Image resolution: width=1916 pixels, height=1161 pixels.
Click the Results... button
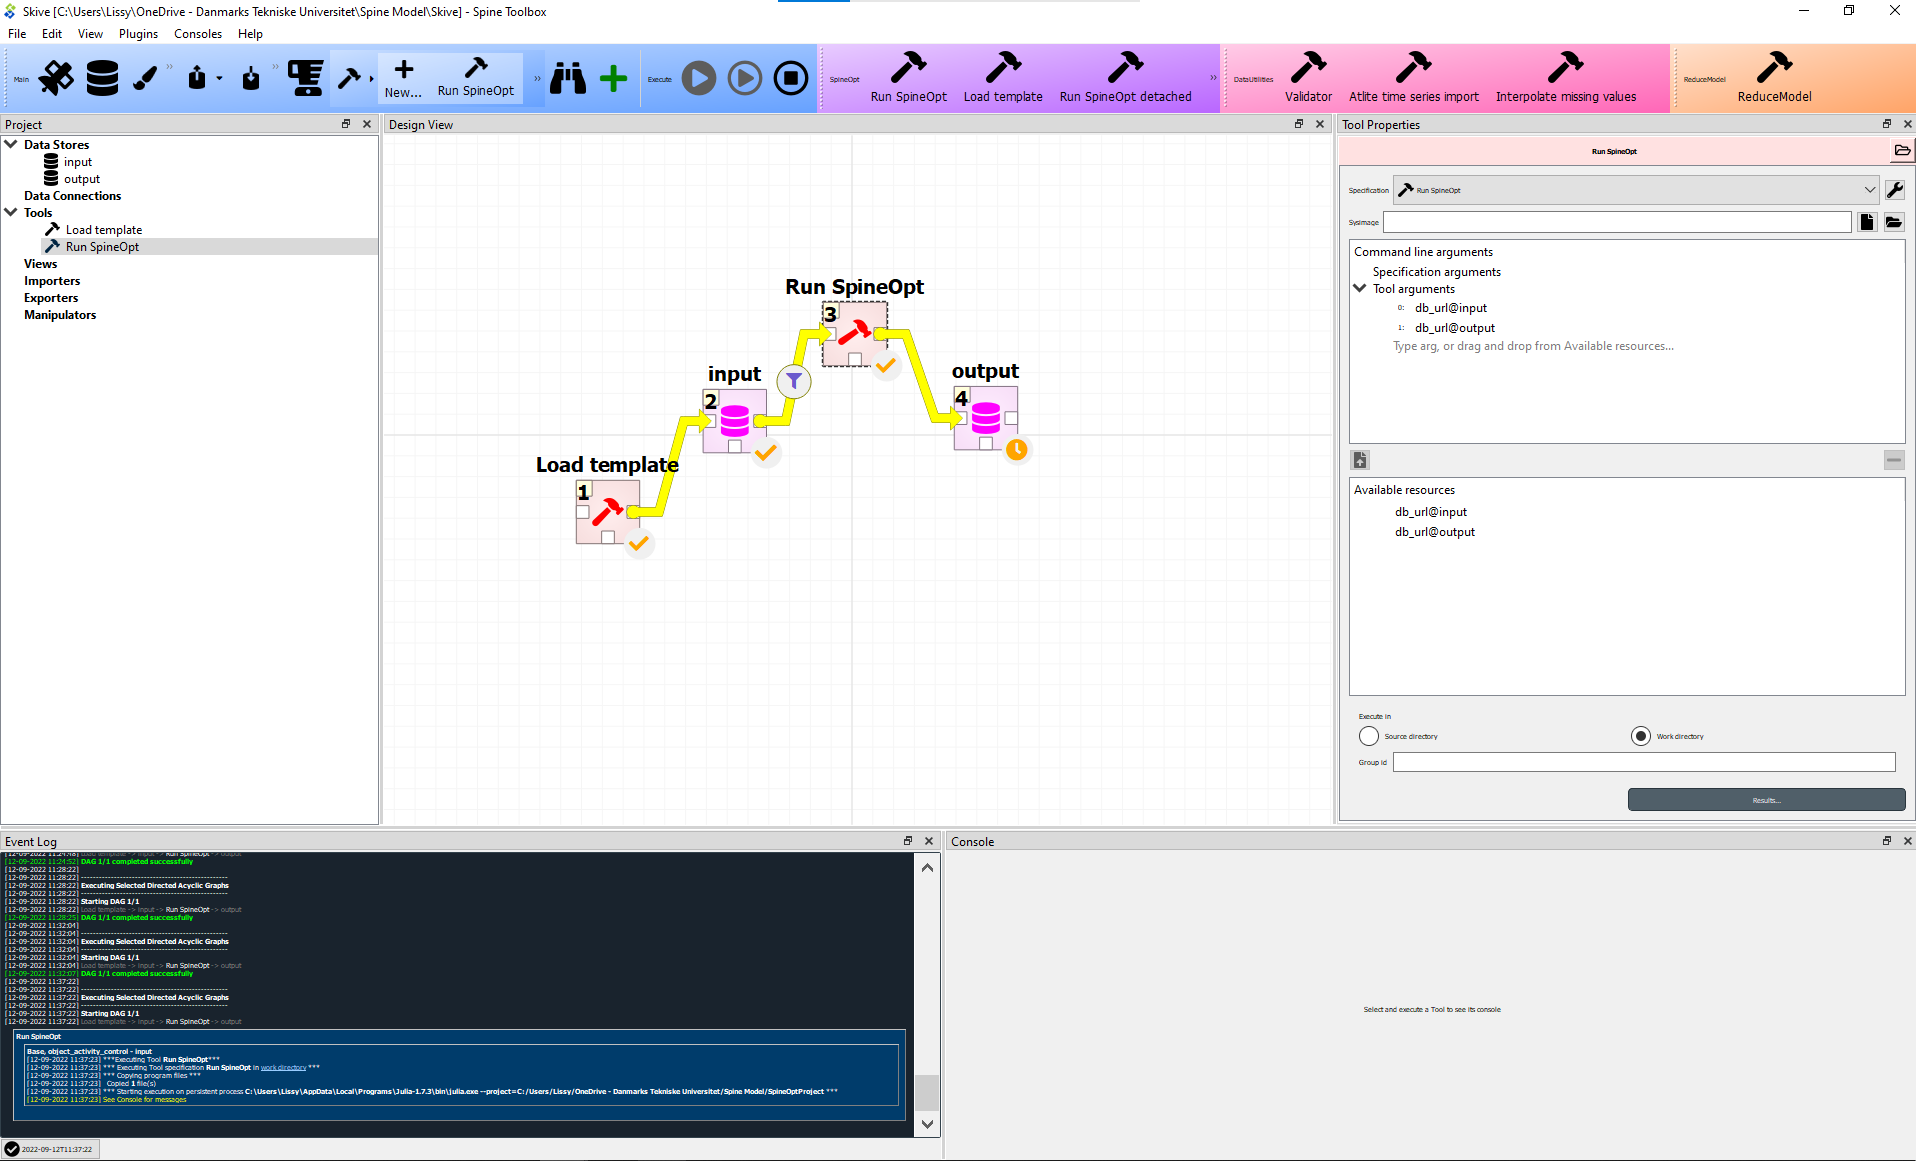[x=1766, y=800]
